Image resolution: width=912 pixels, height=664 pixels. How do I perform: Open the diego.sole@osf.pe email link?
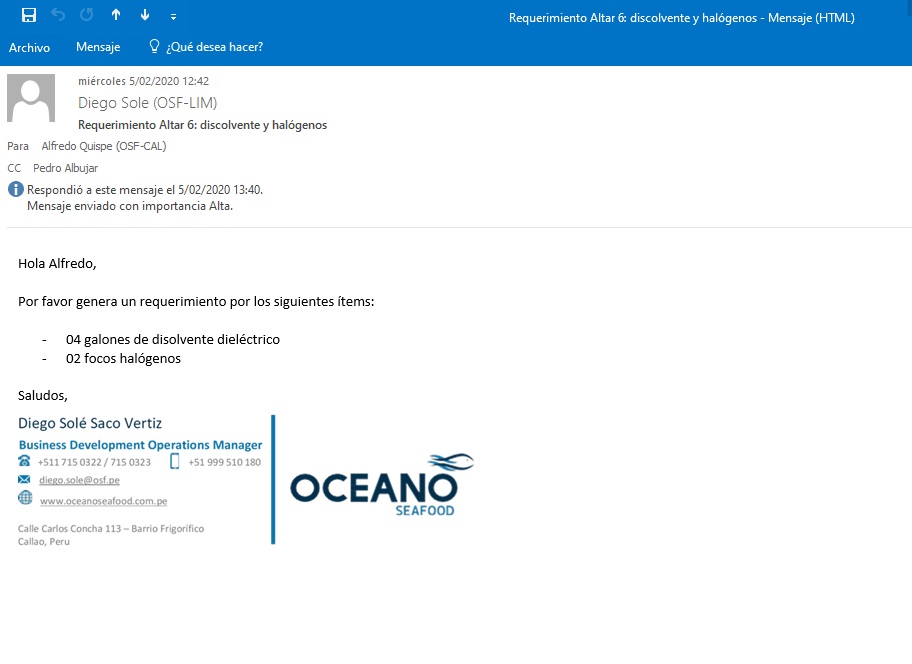point(79,480)
